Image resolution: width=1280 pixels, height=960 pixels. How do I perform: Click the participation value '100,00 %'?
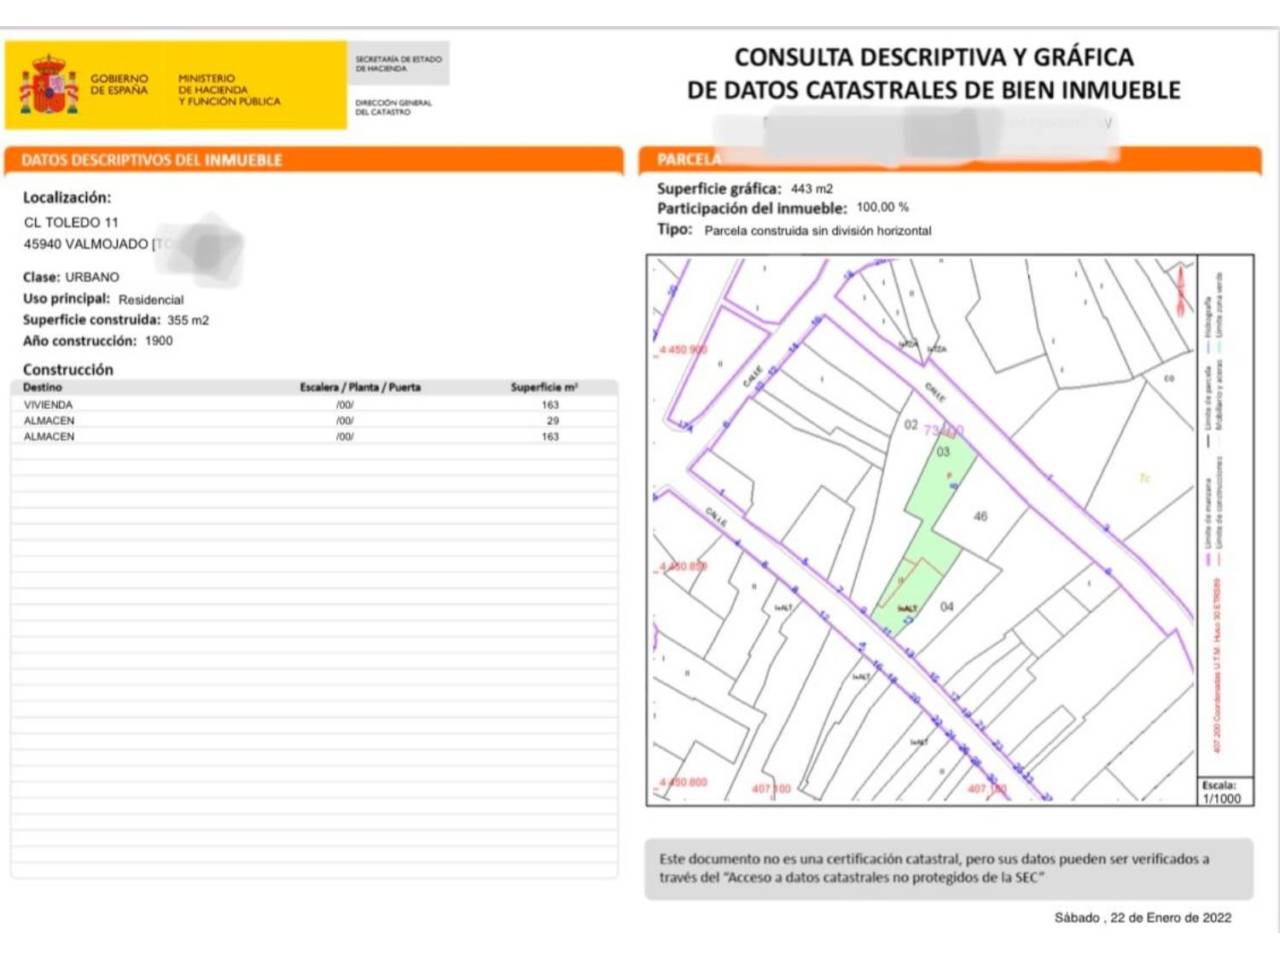[x=883, y=207]
